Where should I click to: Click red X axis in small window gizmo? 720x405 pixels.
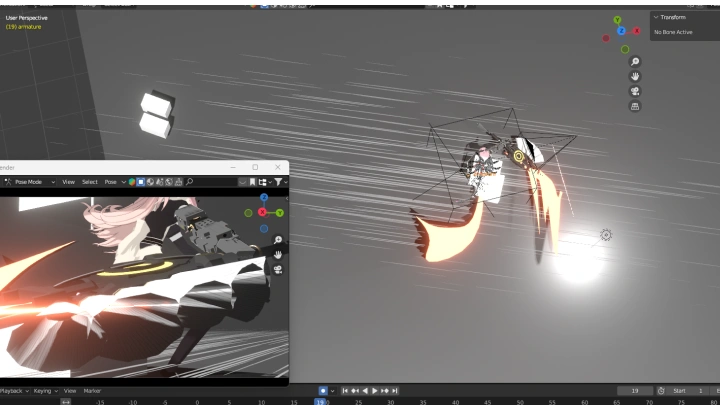click(262, 212)
